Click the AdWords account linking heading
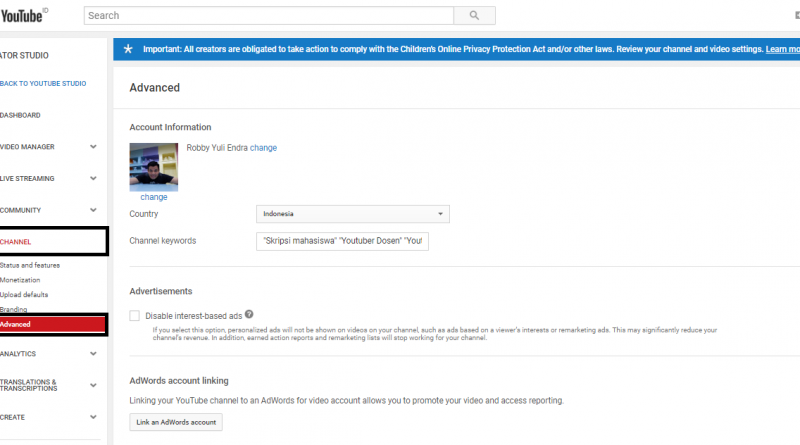Screen dimensions: 800x445 pos(179,381)
